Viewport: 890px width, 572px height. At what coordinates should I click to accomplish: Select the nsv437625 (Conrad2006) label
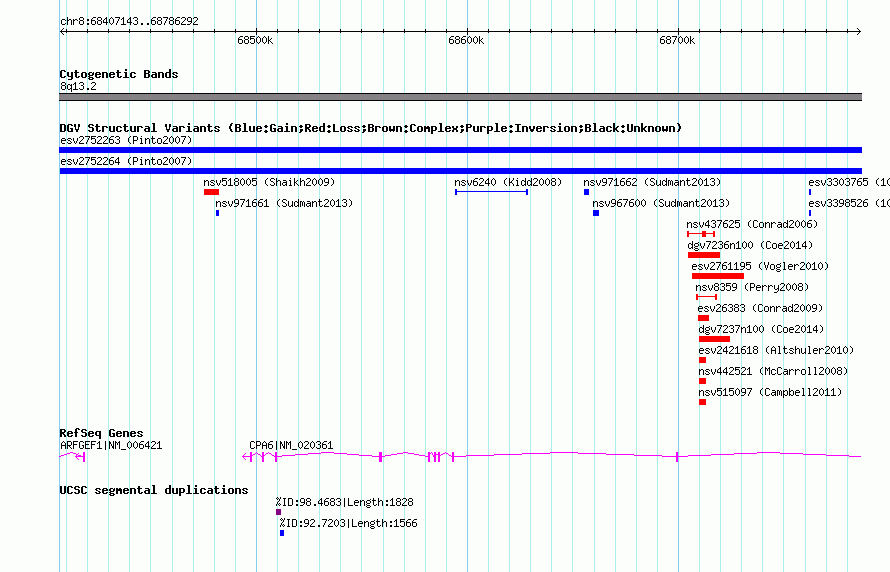(752, 224)
